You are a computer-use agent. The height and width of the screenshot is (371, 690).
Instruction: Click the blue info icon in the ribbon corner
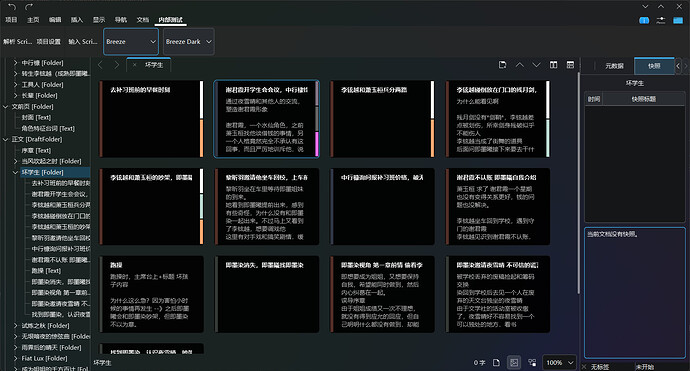[644, 20]
